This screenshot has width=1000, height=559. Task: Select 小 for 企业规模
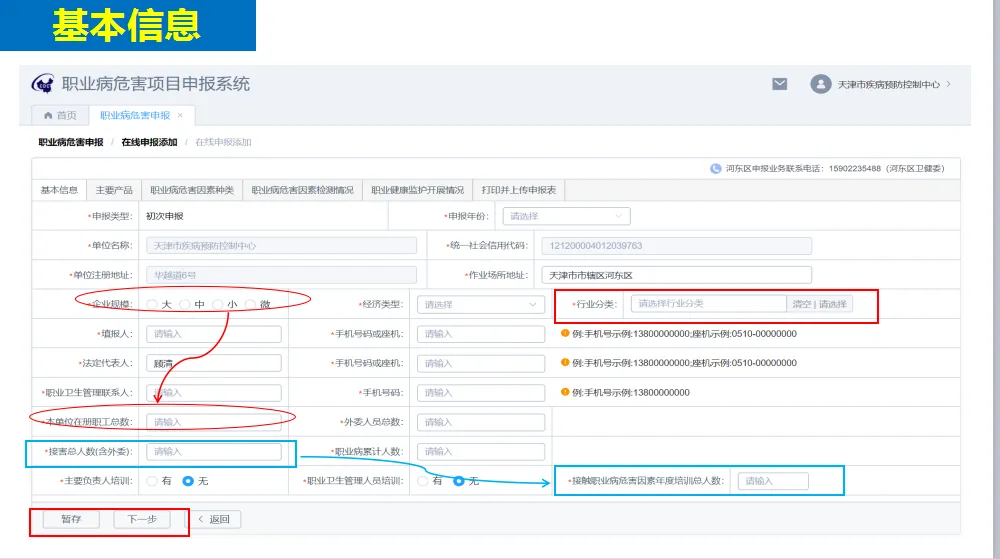217,305
